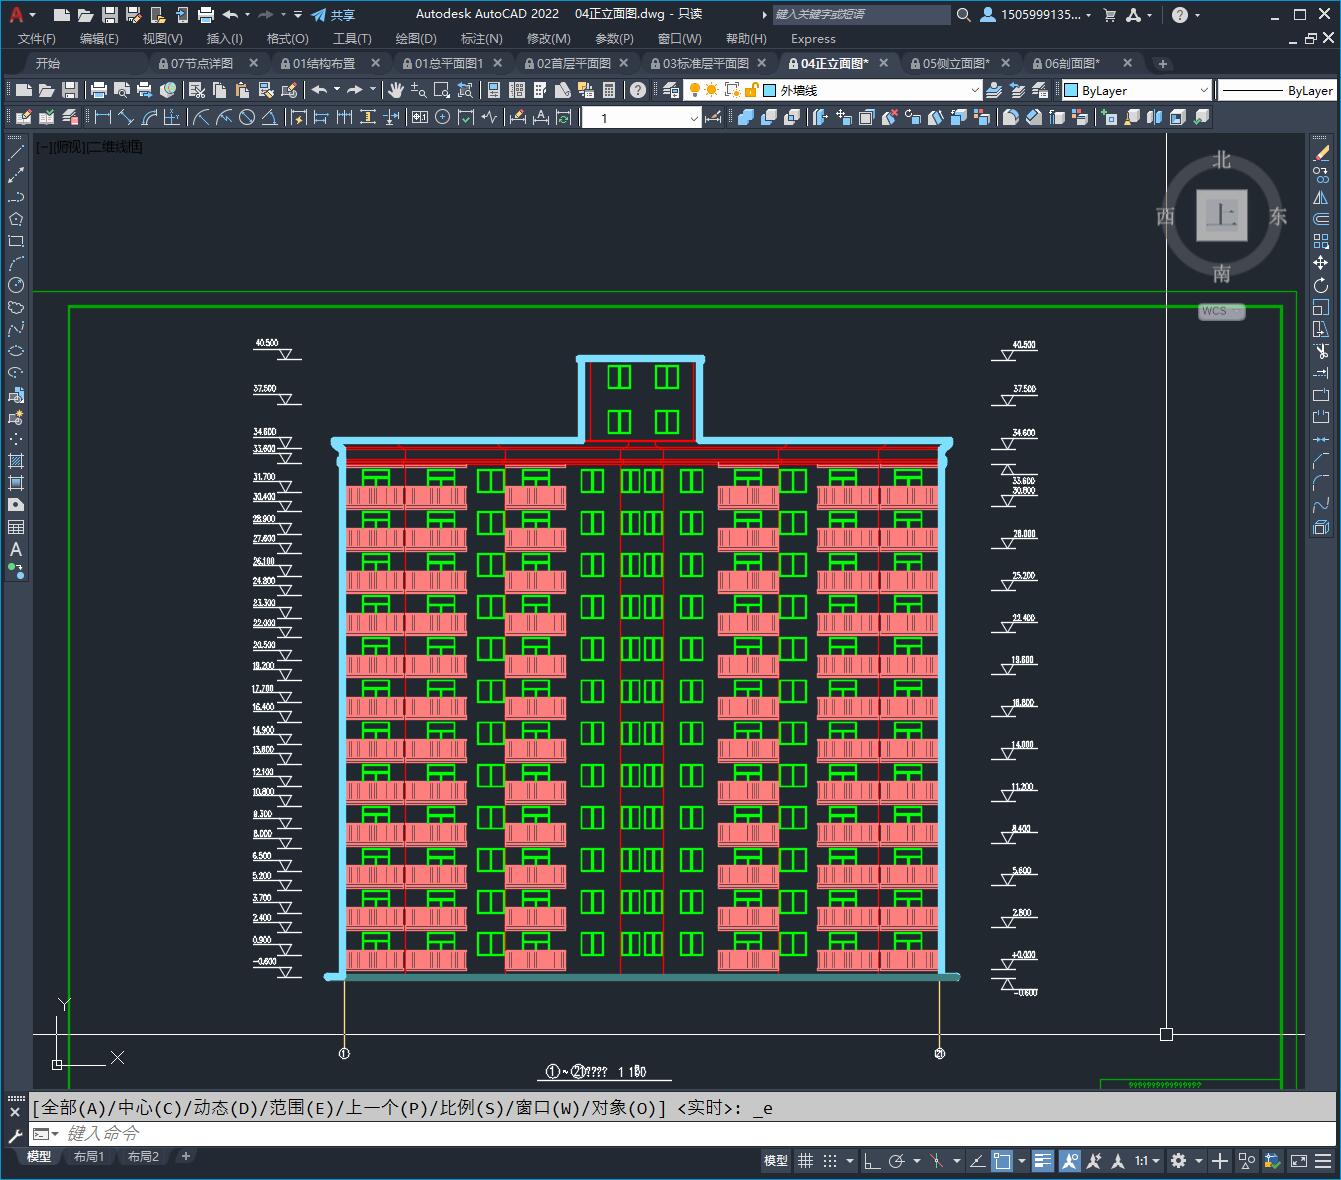1341x1180 pixels.
Task: Click the layer color swatch beside 外墙线
Action: click(770, 90)
